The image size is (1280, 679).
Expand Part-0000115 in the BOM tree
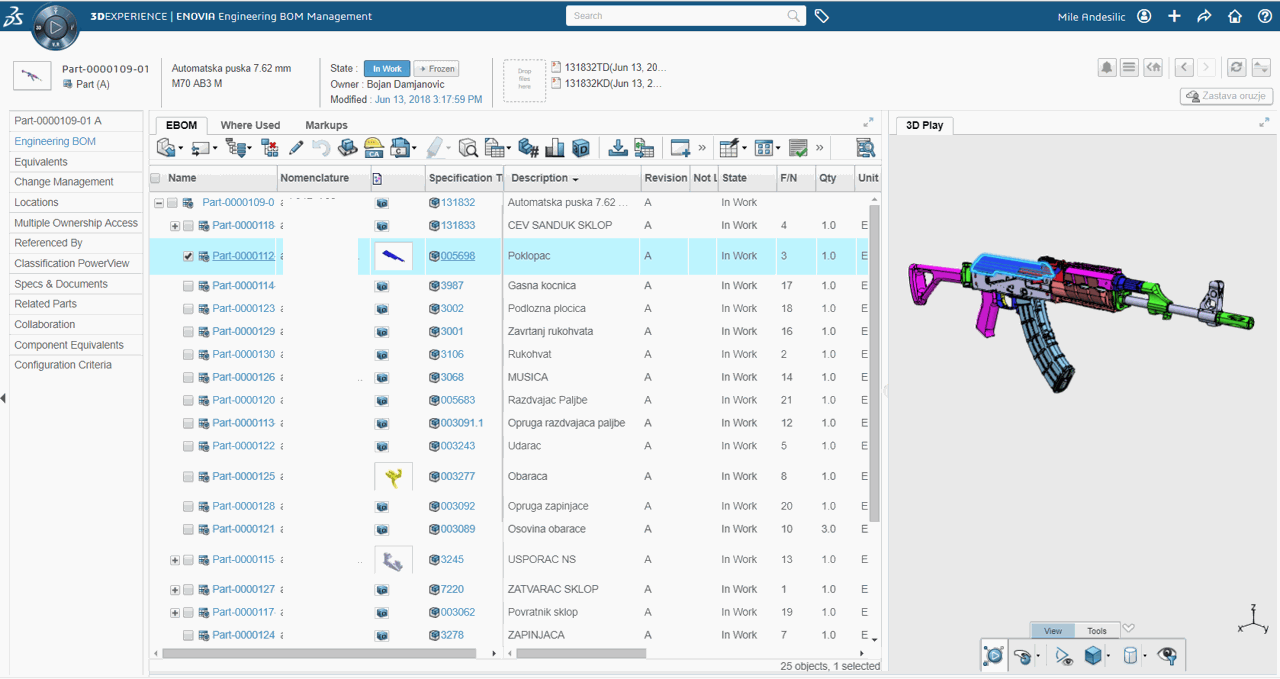click(175, 559)
